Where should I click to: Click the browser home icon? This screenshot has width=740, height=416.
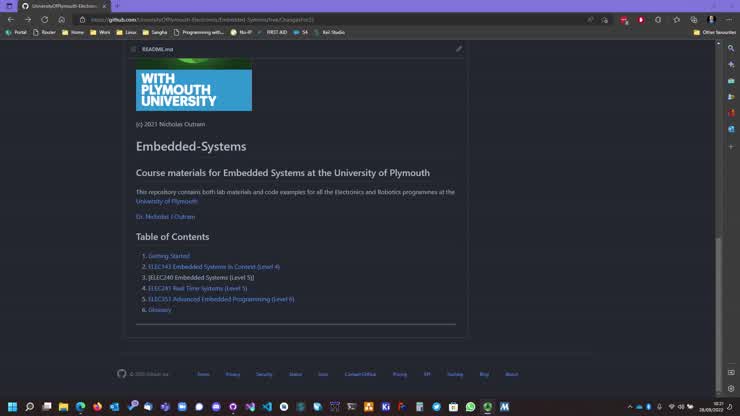click(61, 19)
